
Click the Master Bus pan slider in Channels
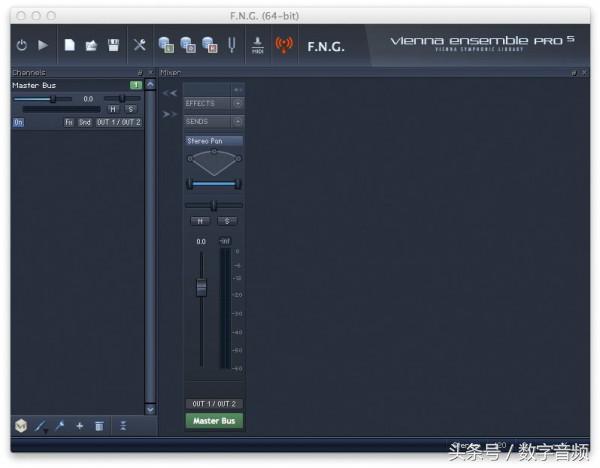(x=122, y=99)
